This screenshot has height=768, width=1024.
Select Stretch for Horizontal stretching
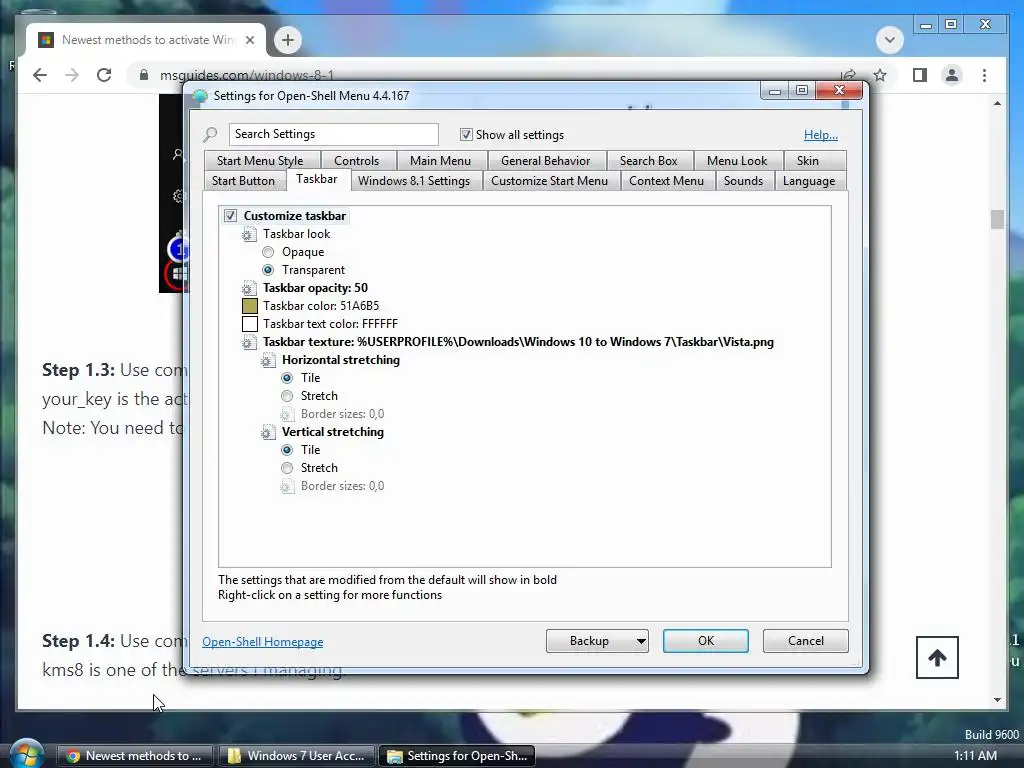pos(287,396)
